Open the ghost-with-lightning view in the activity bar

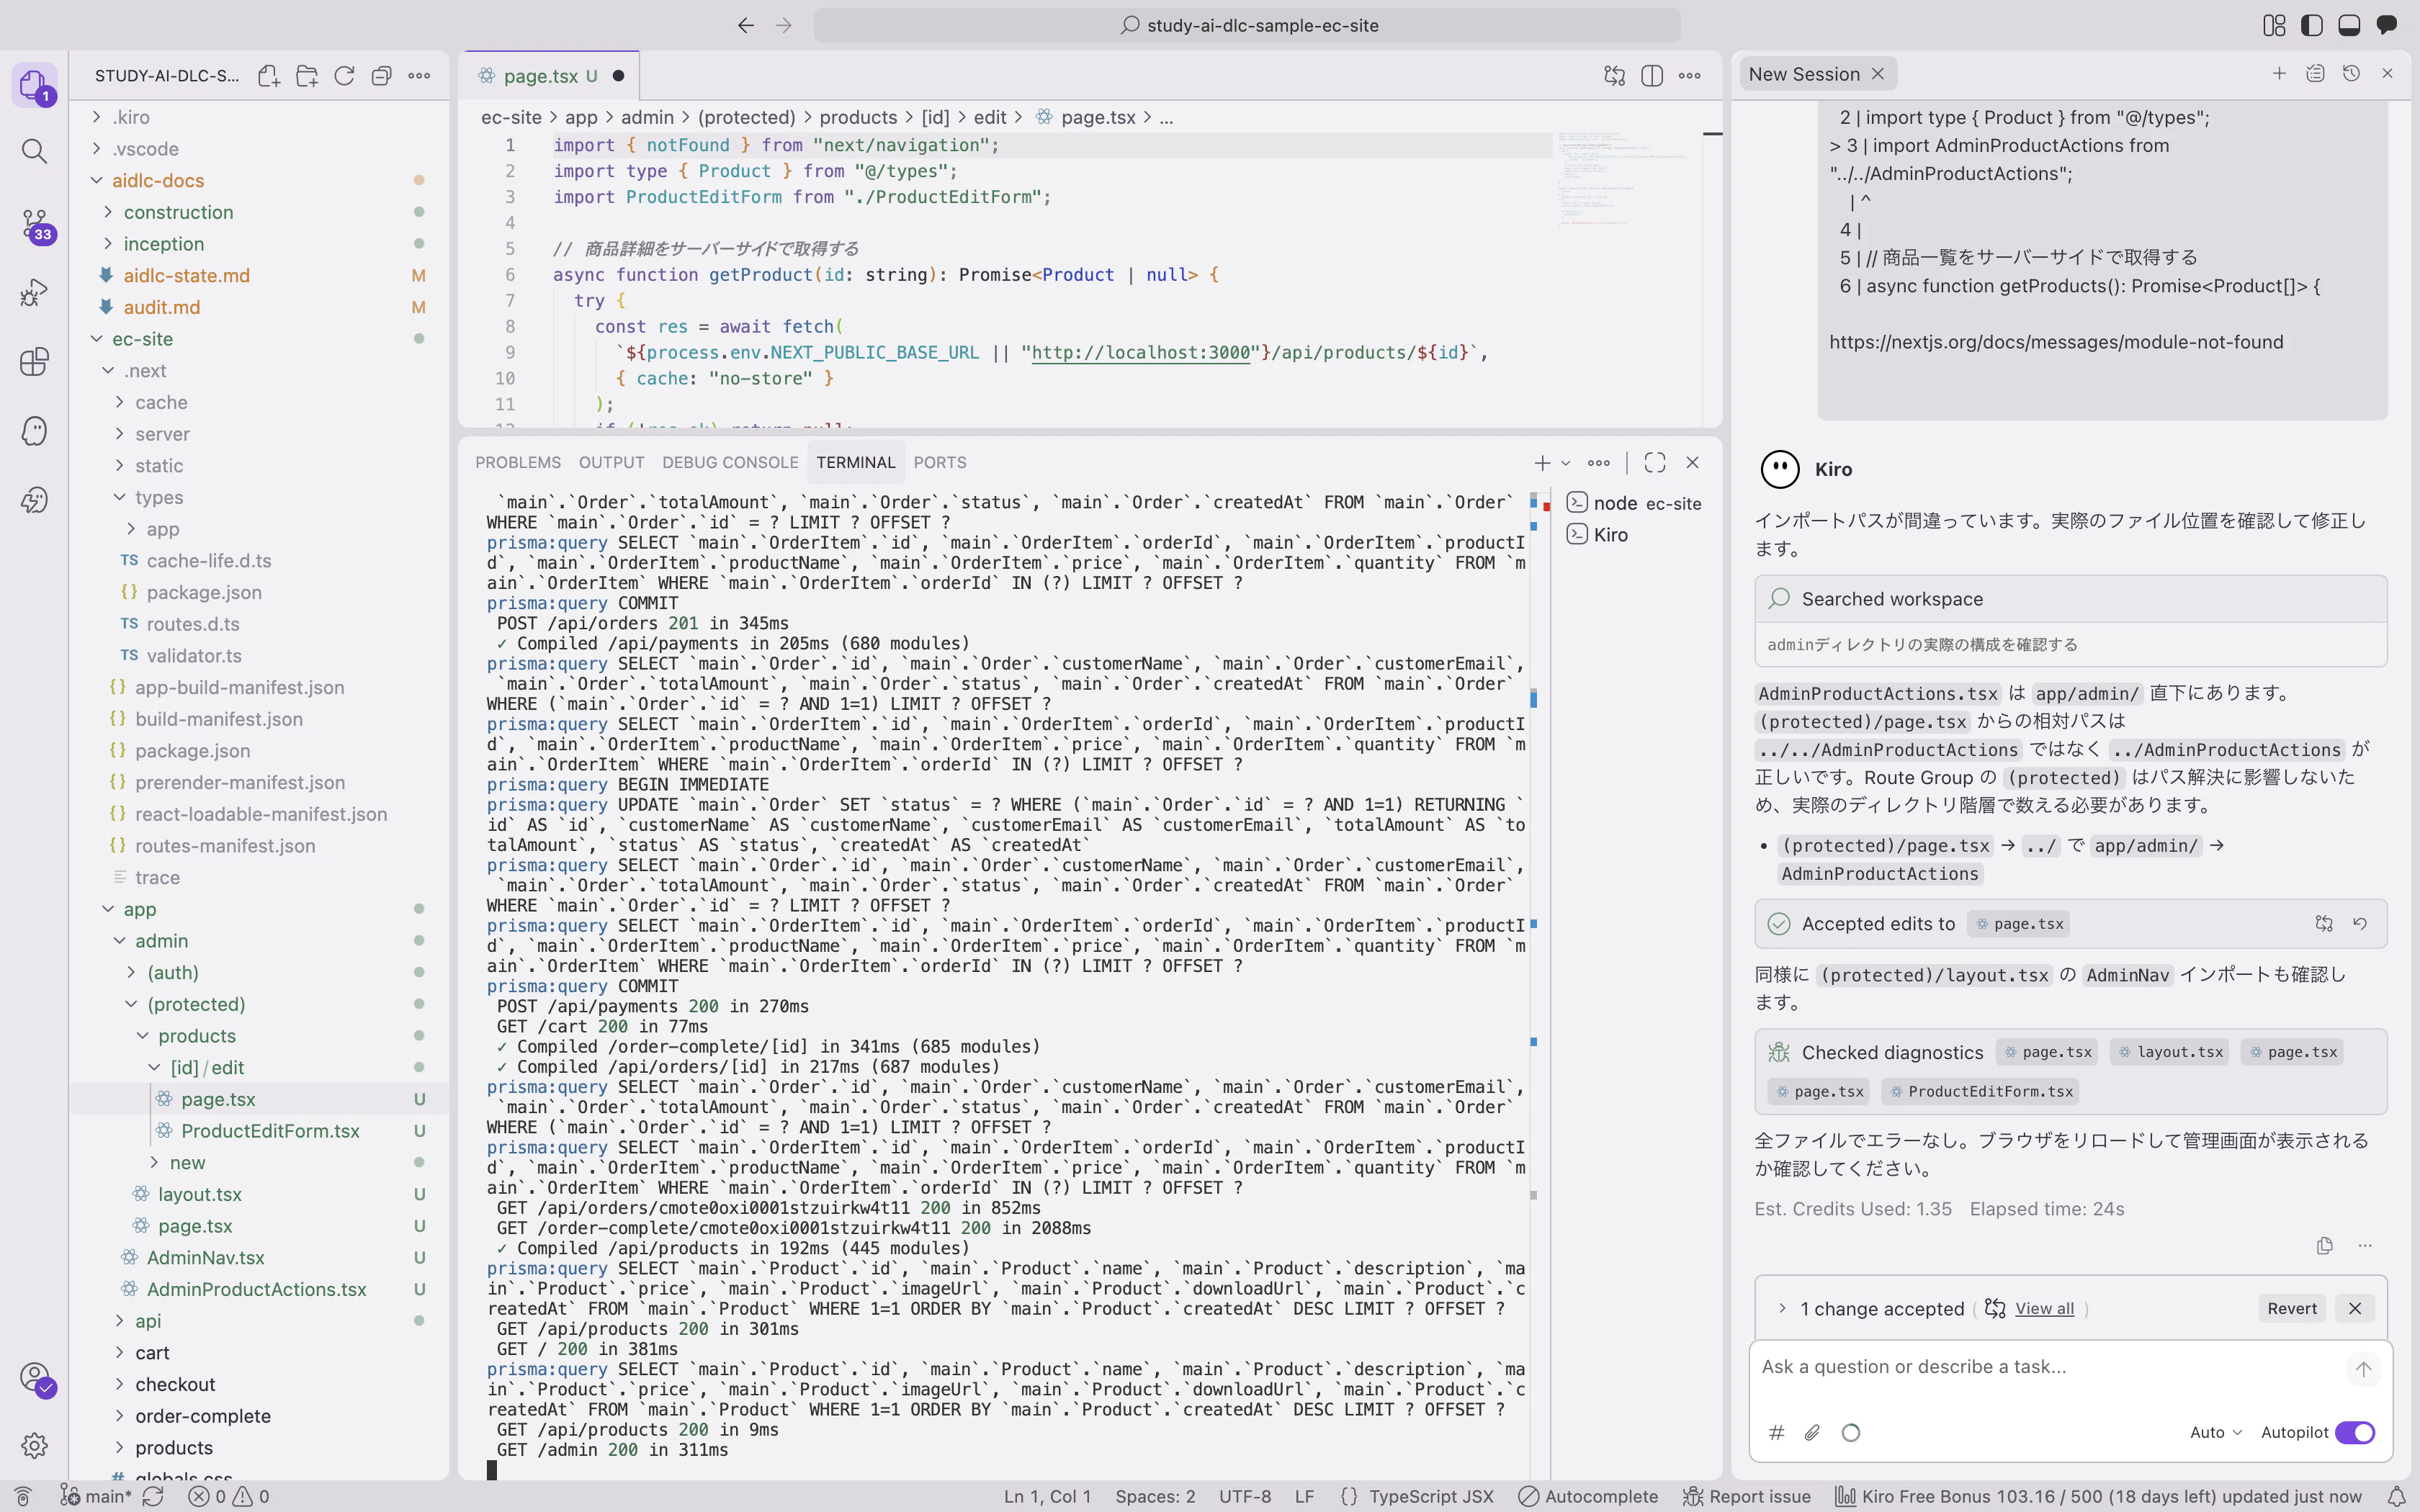point(34,500)
